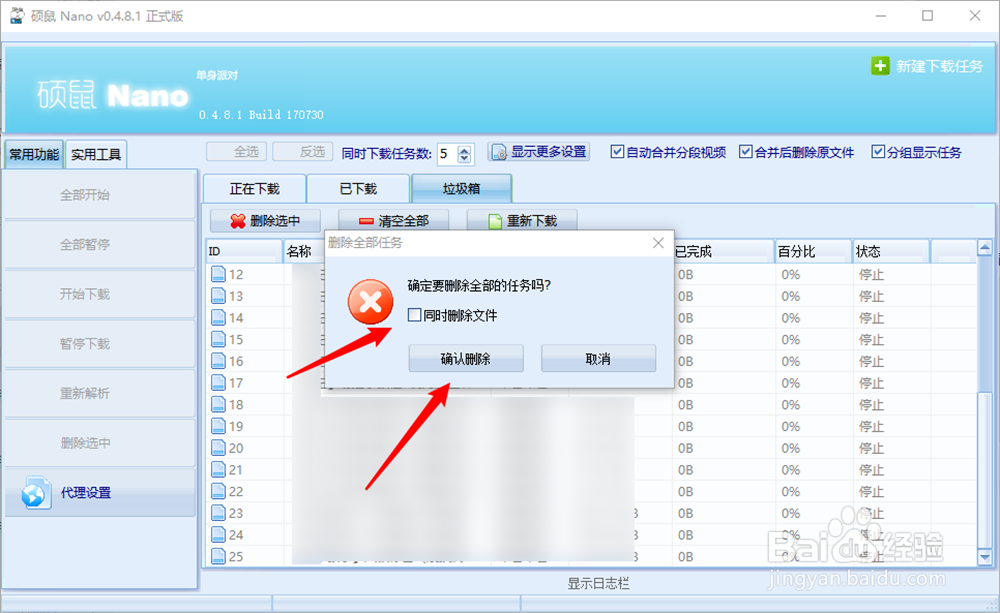Click sidebar 全部开始 button
1000x613 pixels.
100,195
